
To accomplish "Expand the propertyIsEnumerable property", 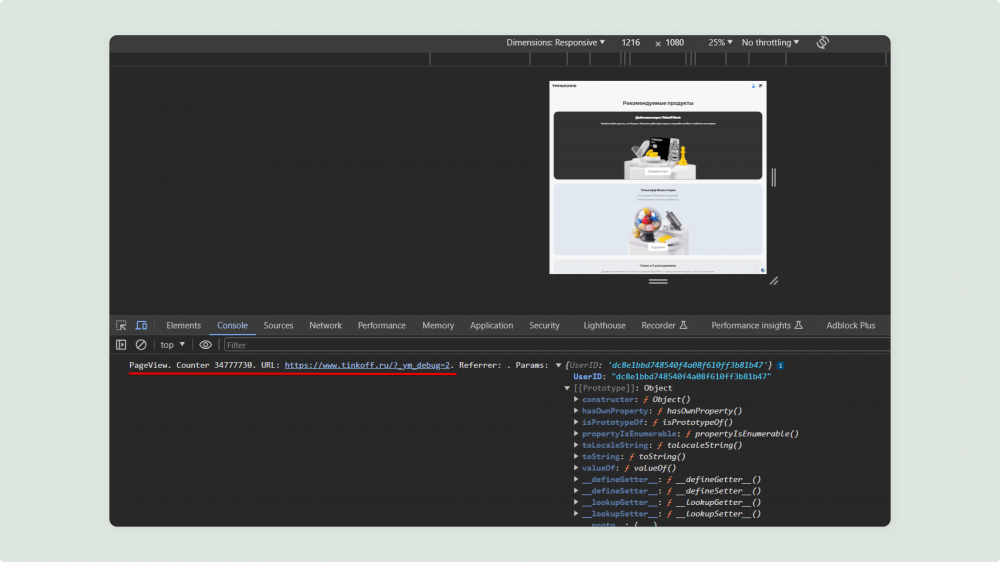I will click(577, 434).
